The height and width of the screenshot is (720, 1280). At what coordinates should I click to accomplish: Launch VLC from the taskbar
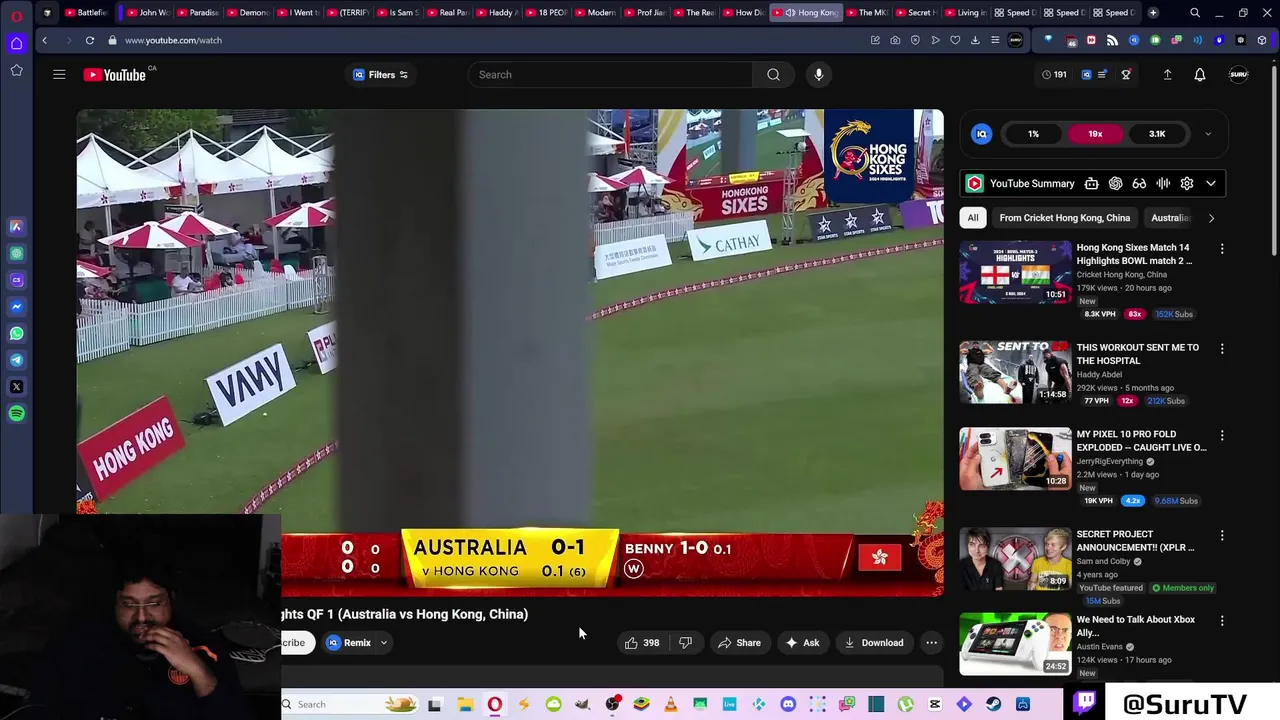pos(670,704)
